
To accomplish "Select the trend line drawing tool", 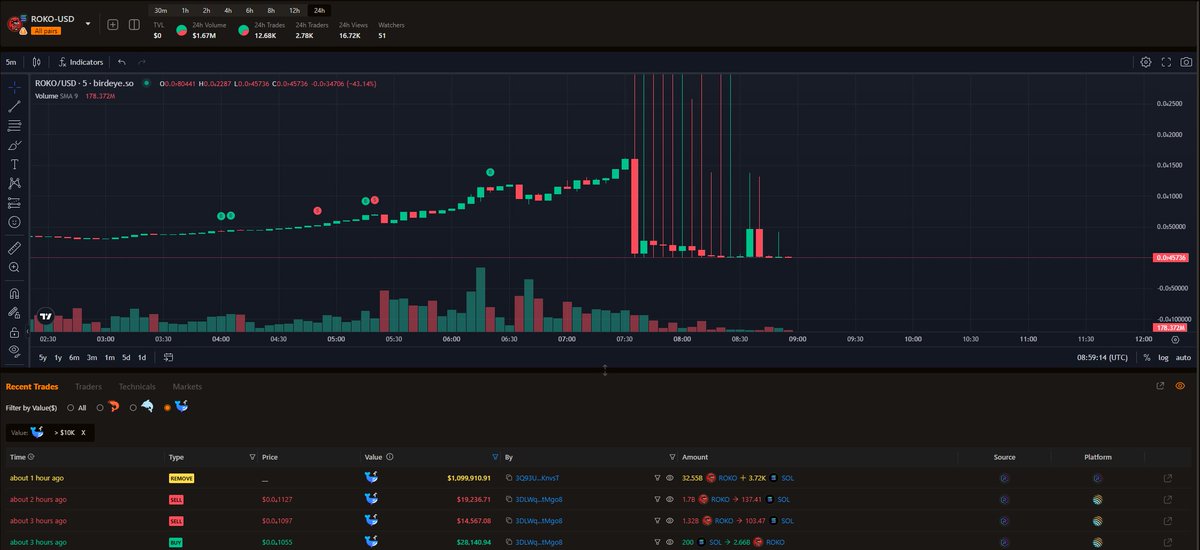I will [14, 106].
